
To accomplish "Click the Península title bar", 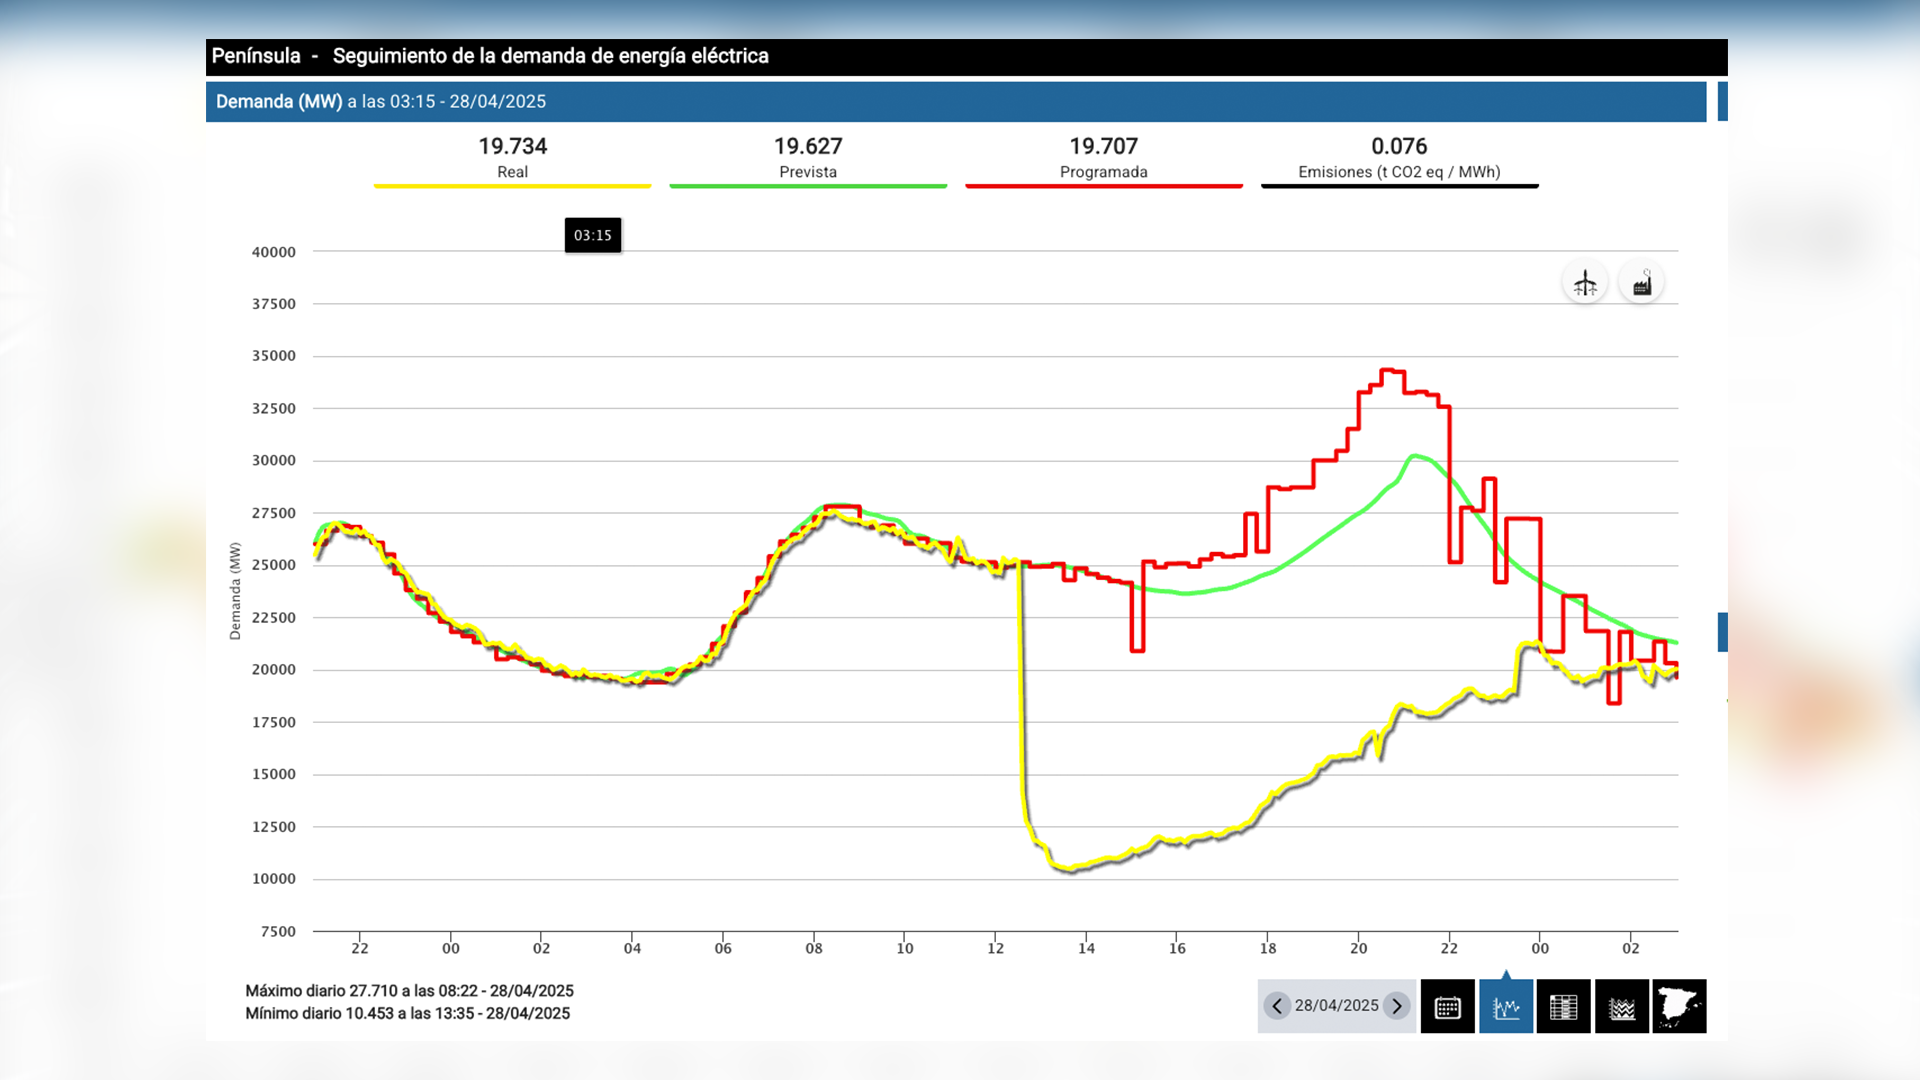I will pos(967,57).
